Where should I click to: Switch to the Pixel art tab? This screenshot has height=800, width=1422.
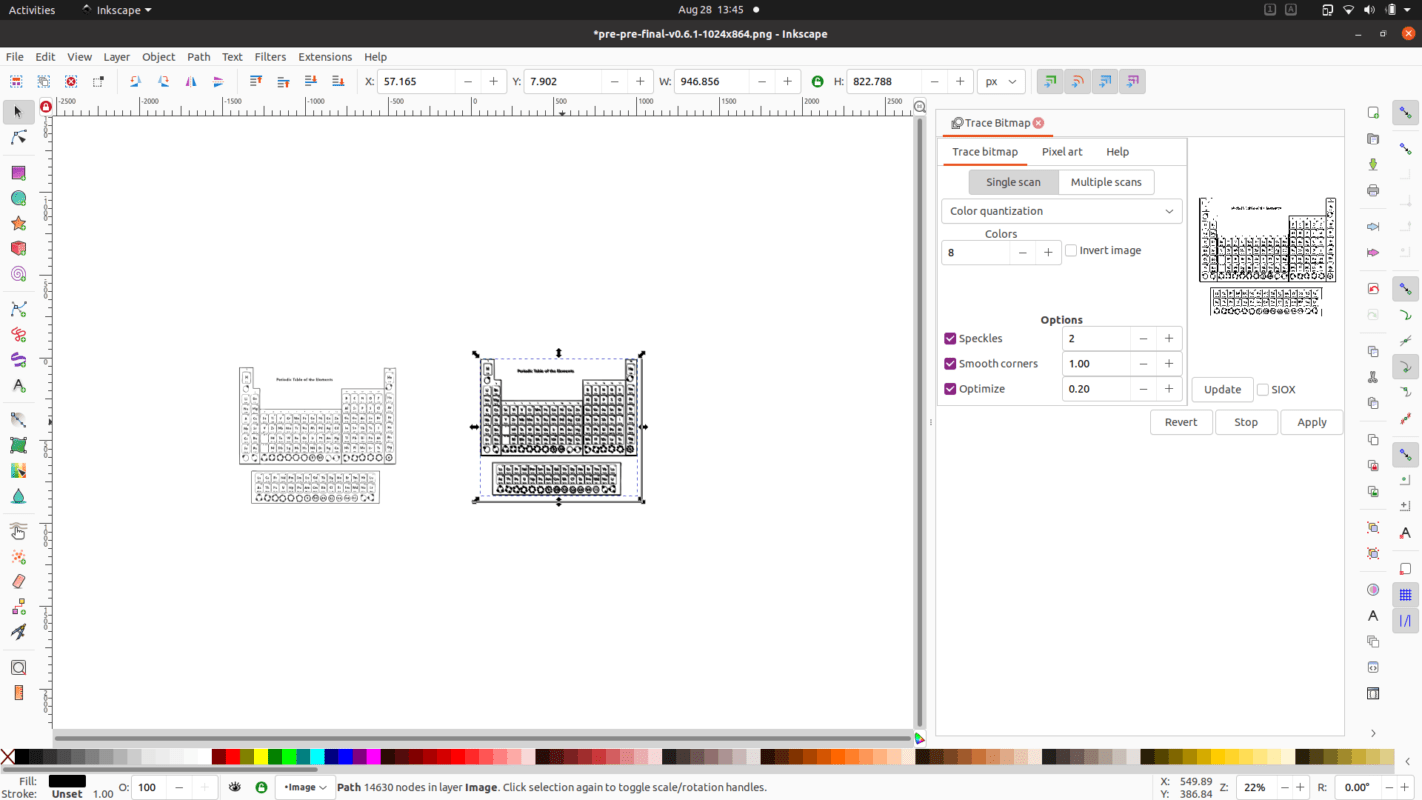(x=1062, y=151)
